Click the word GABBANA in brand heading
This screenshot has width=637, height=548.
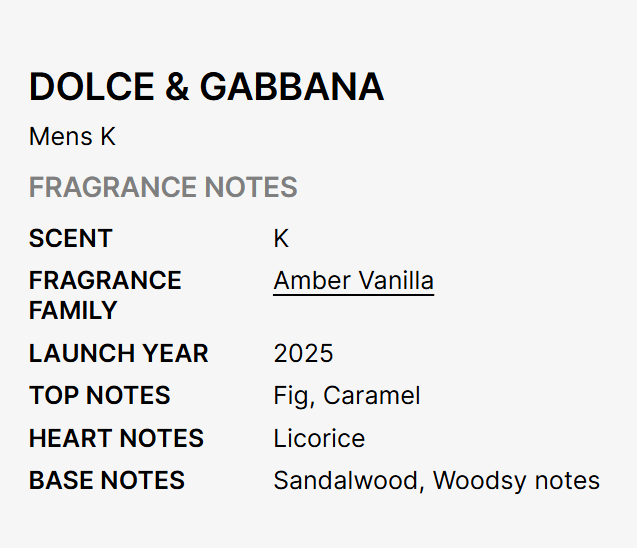coord(292,88)
